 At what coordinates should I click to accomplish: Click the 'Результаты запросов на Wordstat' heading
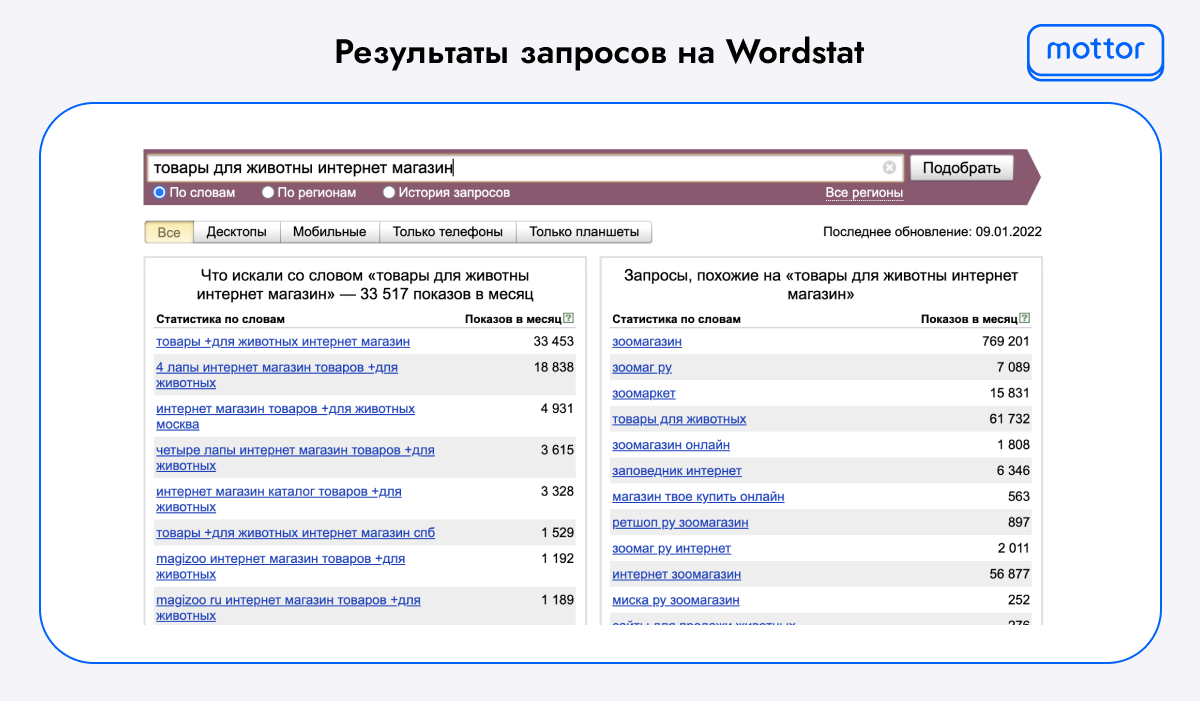point(599,52)
